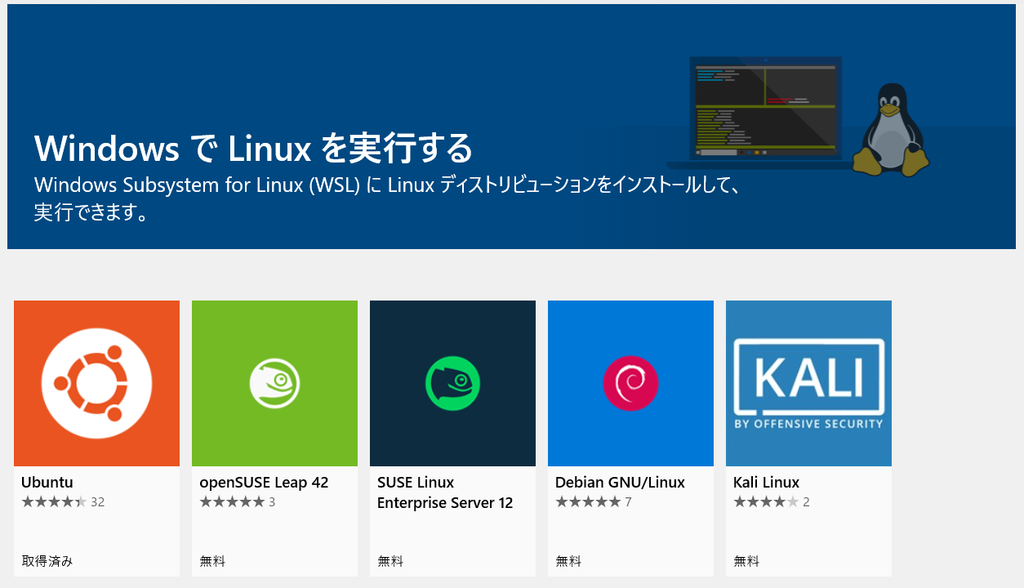Image resolution: width=1024 pixels, height=588 pixels.
Task: Click the Kali Linux title
Action: click(766, 482)
